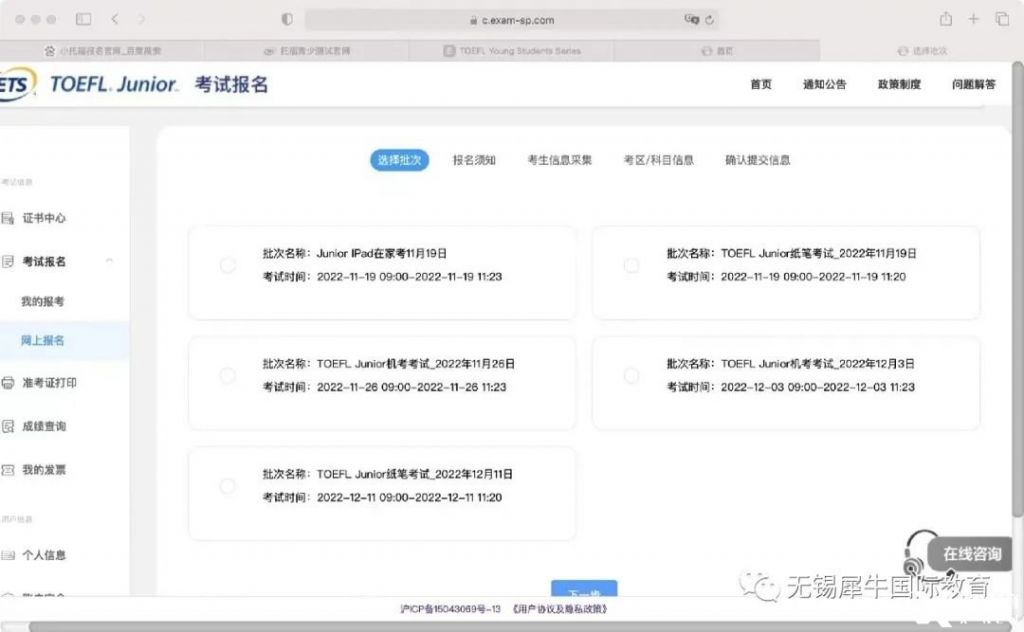1024x632 pixels.
Task: Open 沪ICP备 registration footer link
Action: click(450, 609)
